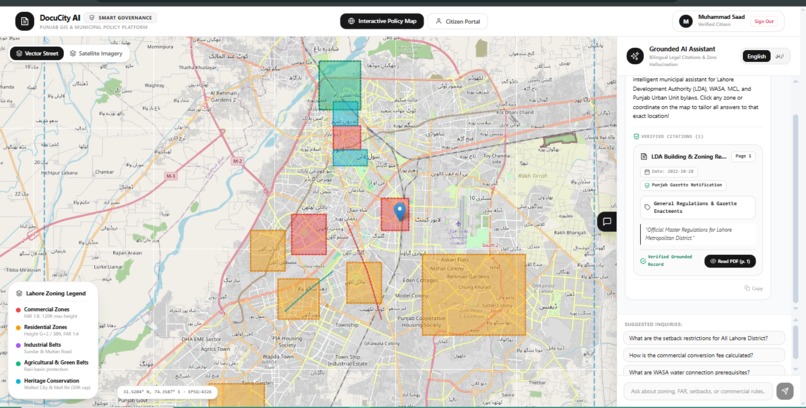Click the Verified Grounded Record checkmark icon
The height and width of the screenshot is (408, 806).
[643, 261]
